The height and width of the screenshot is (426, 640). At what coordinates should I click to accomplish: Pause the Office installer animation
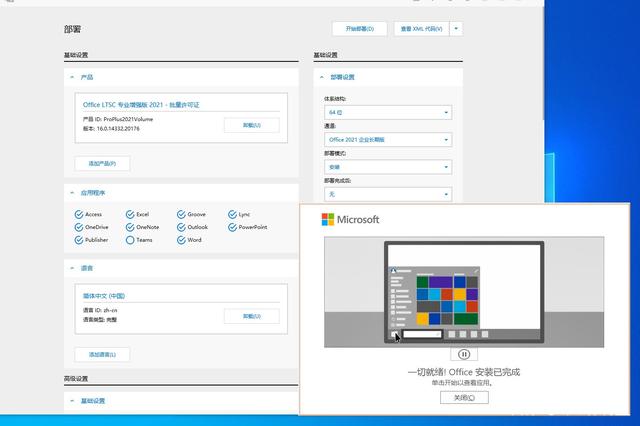tap(464, 354)
